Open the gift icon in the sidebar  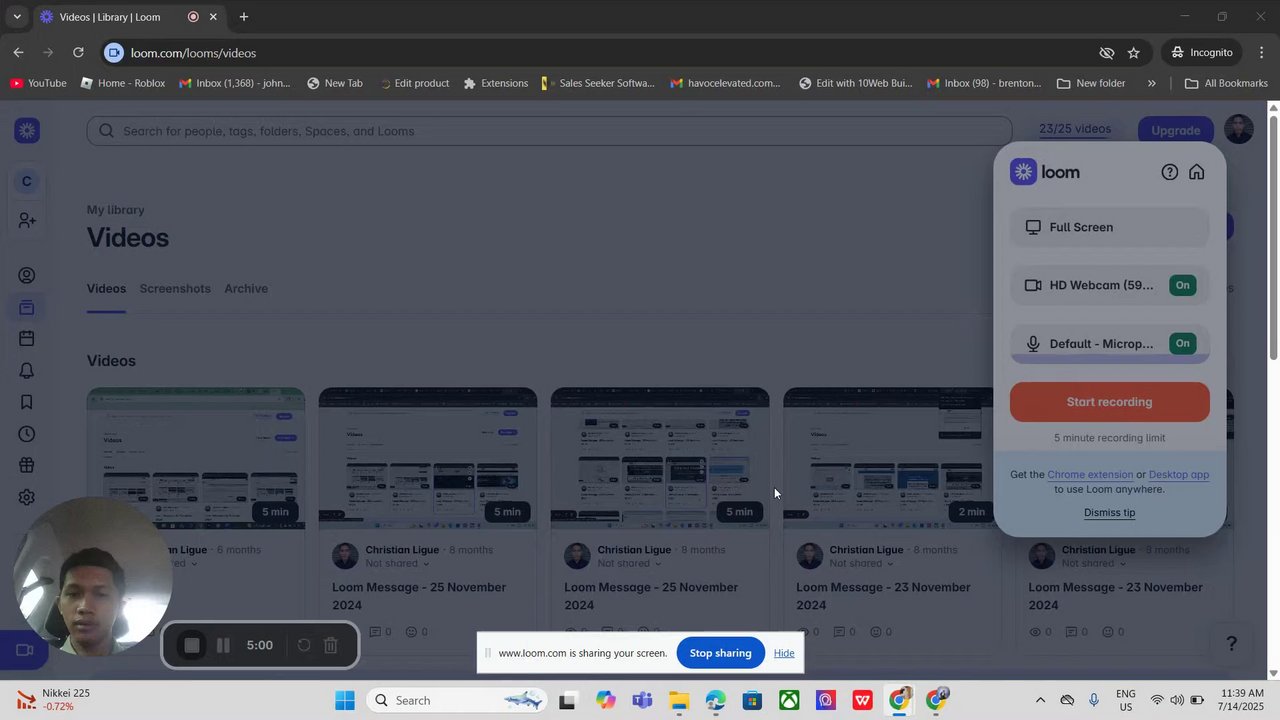(x=27, y=465)
